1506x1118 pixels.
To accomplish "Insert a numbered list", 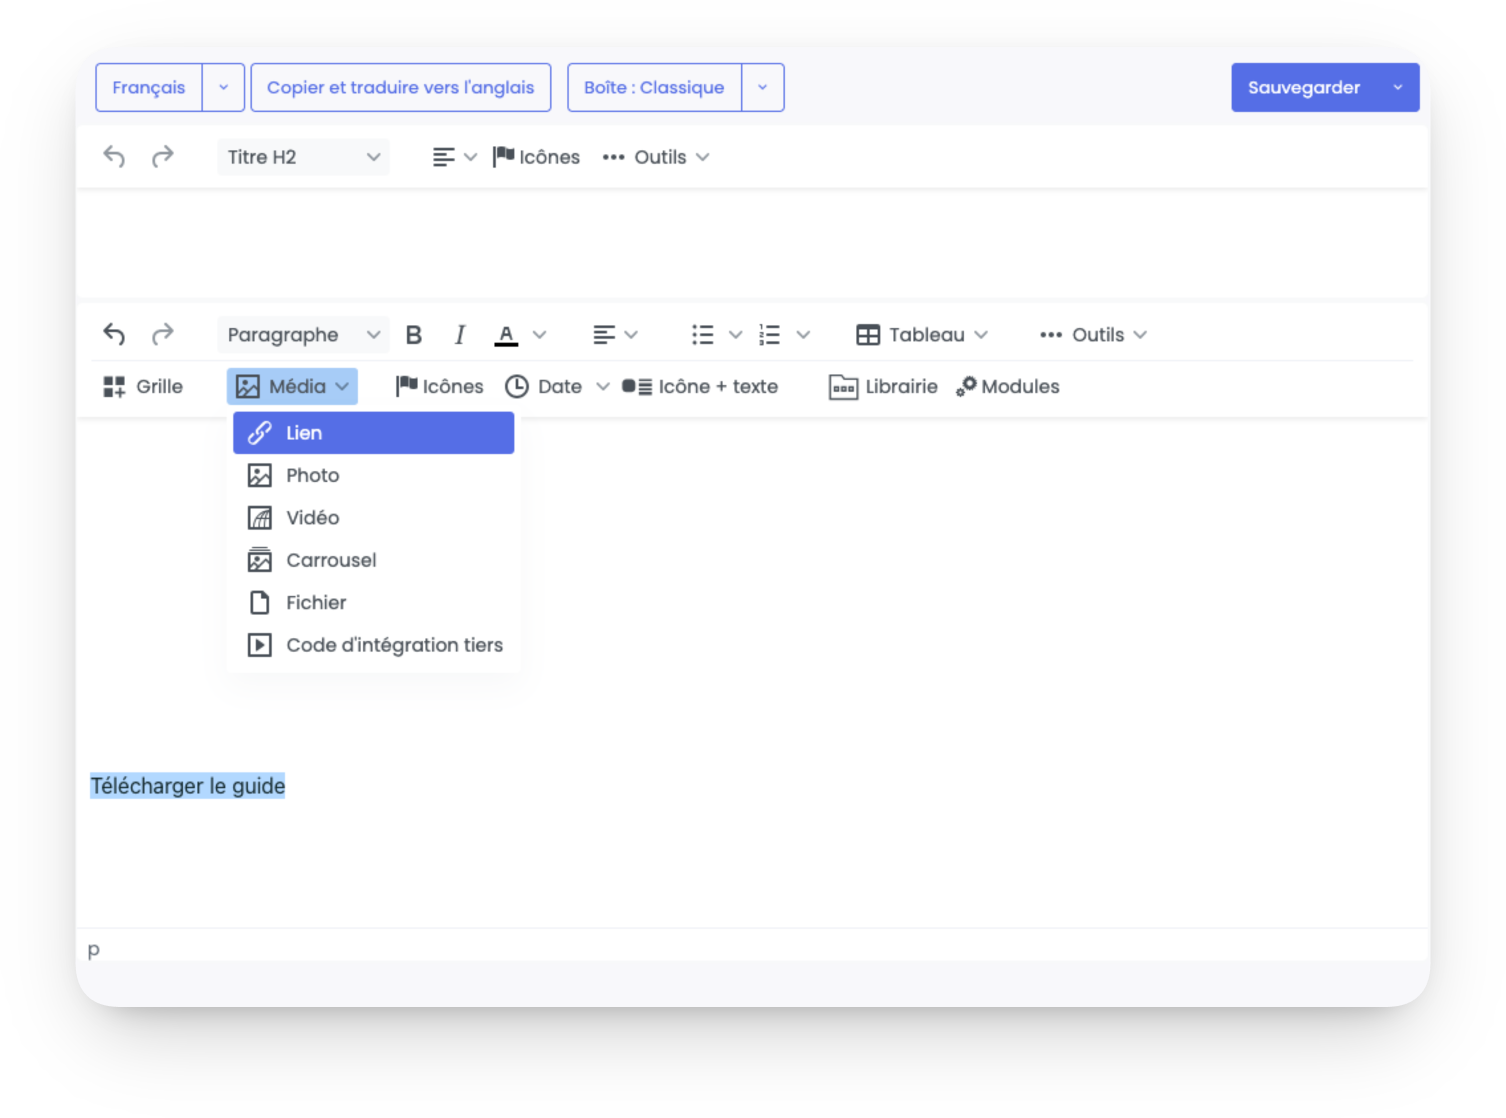I will pyautogui.click(x=769, y=335).
